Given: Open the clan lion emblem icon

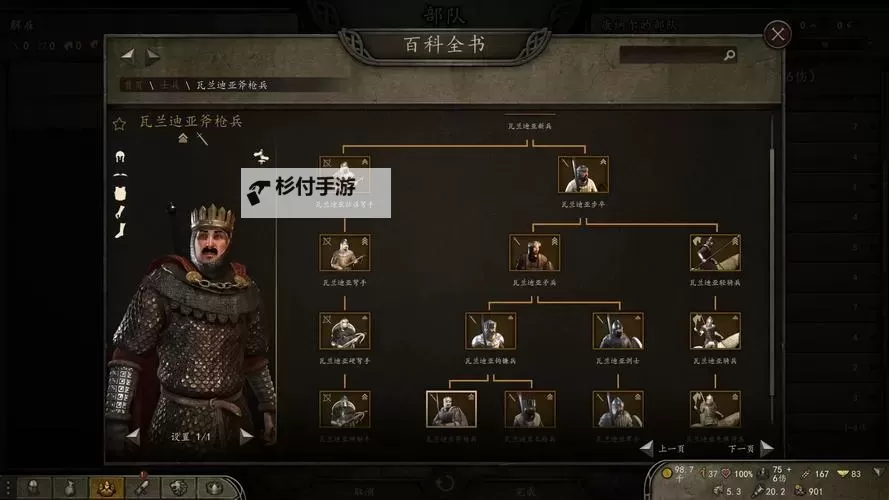Looking at the screenshot, I should click(178, 487).
